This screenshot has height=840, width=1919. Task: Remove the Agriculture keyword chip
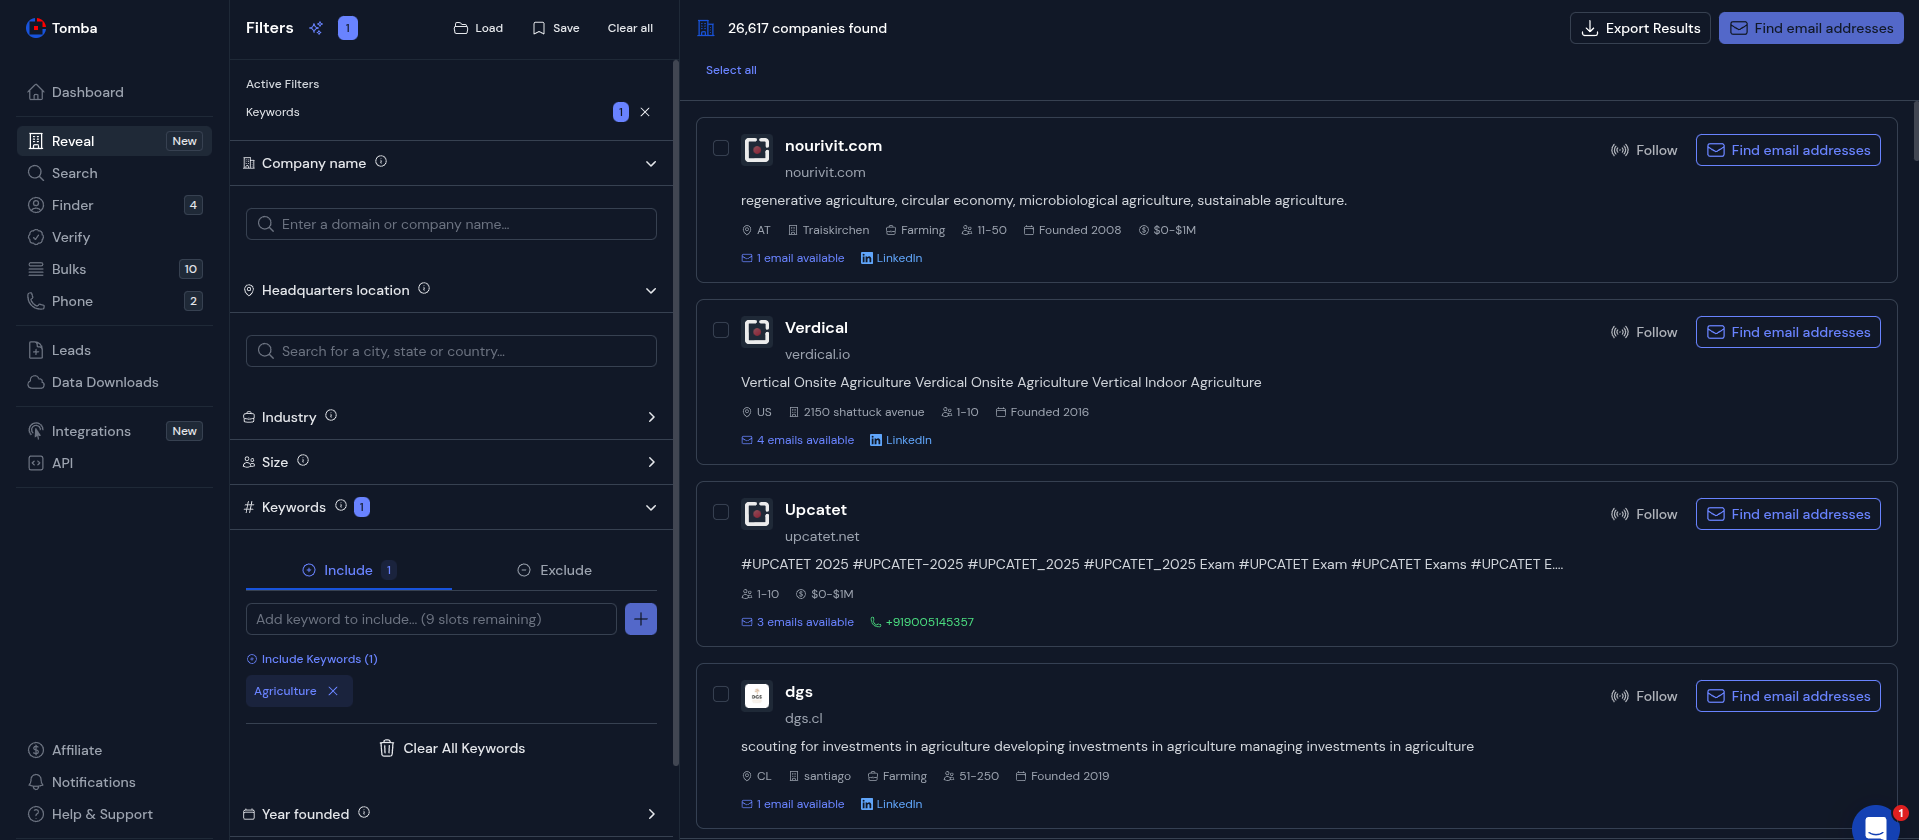(333, 691)
